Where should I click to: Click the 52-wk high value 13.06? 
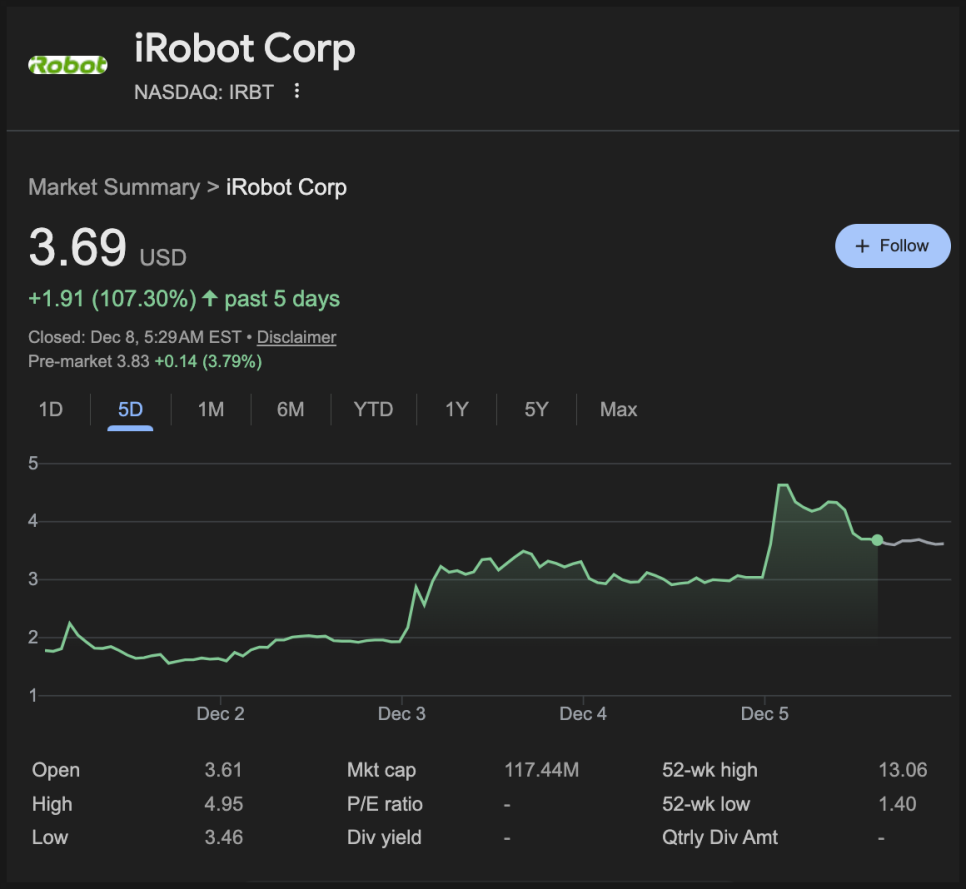[x=902, y=770]
